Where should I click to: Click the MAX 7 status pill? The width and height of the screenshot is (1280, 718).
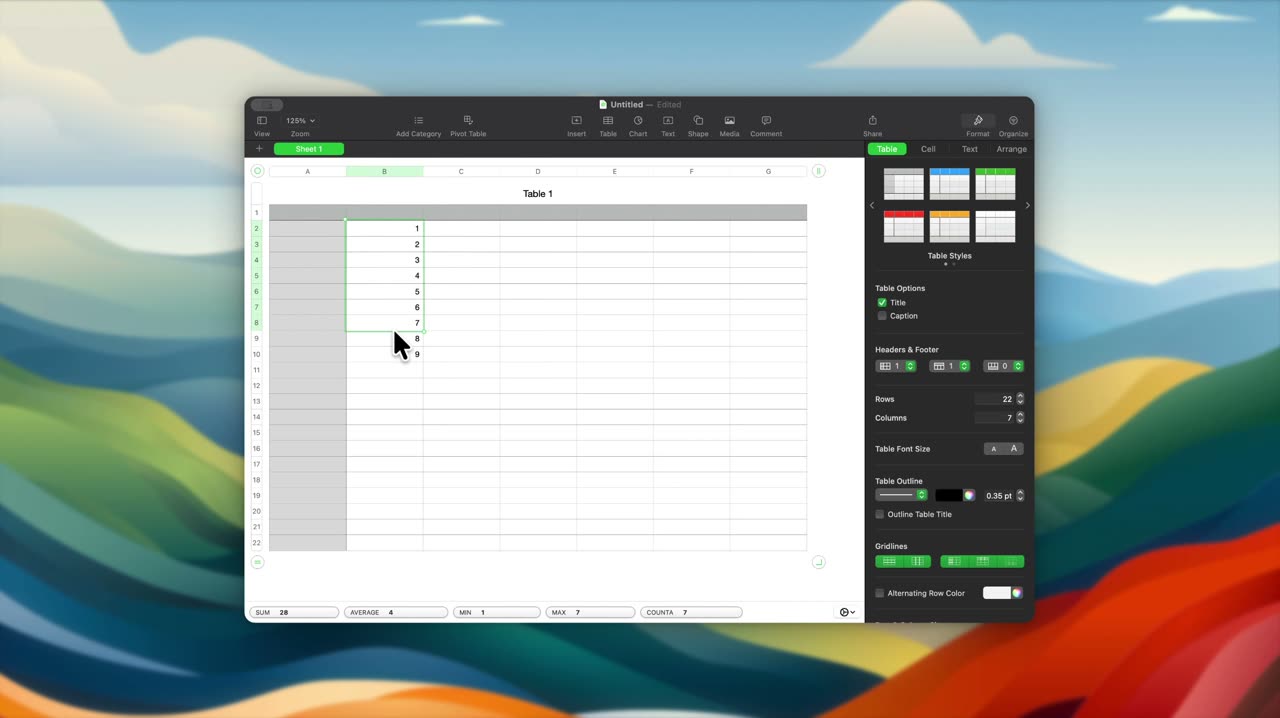tap(591, 612)
